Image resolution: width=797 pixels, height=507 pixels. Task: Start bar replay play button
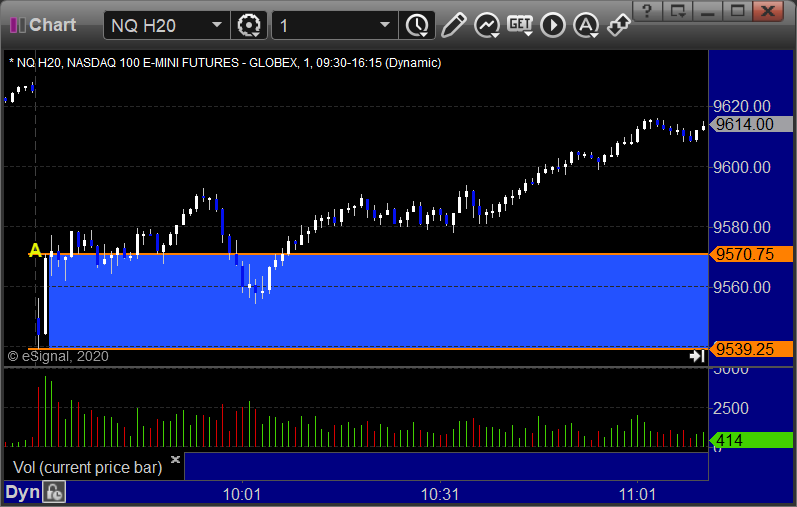tap(553, 25)
